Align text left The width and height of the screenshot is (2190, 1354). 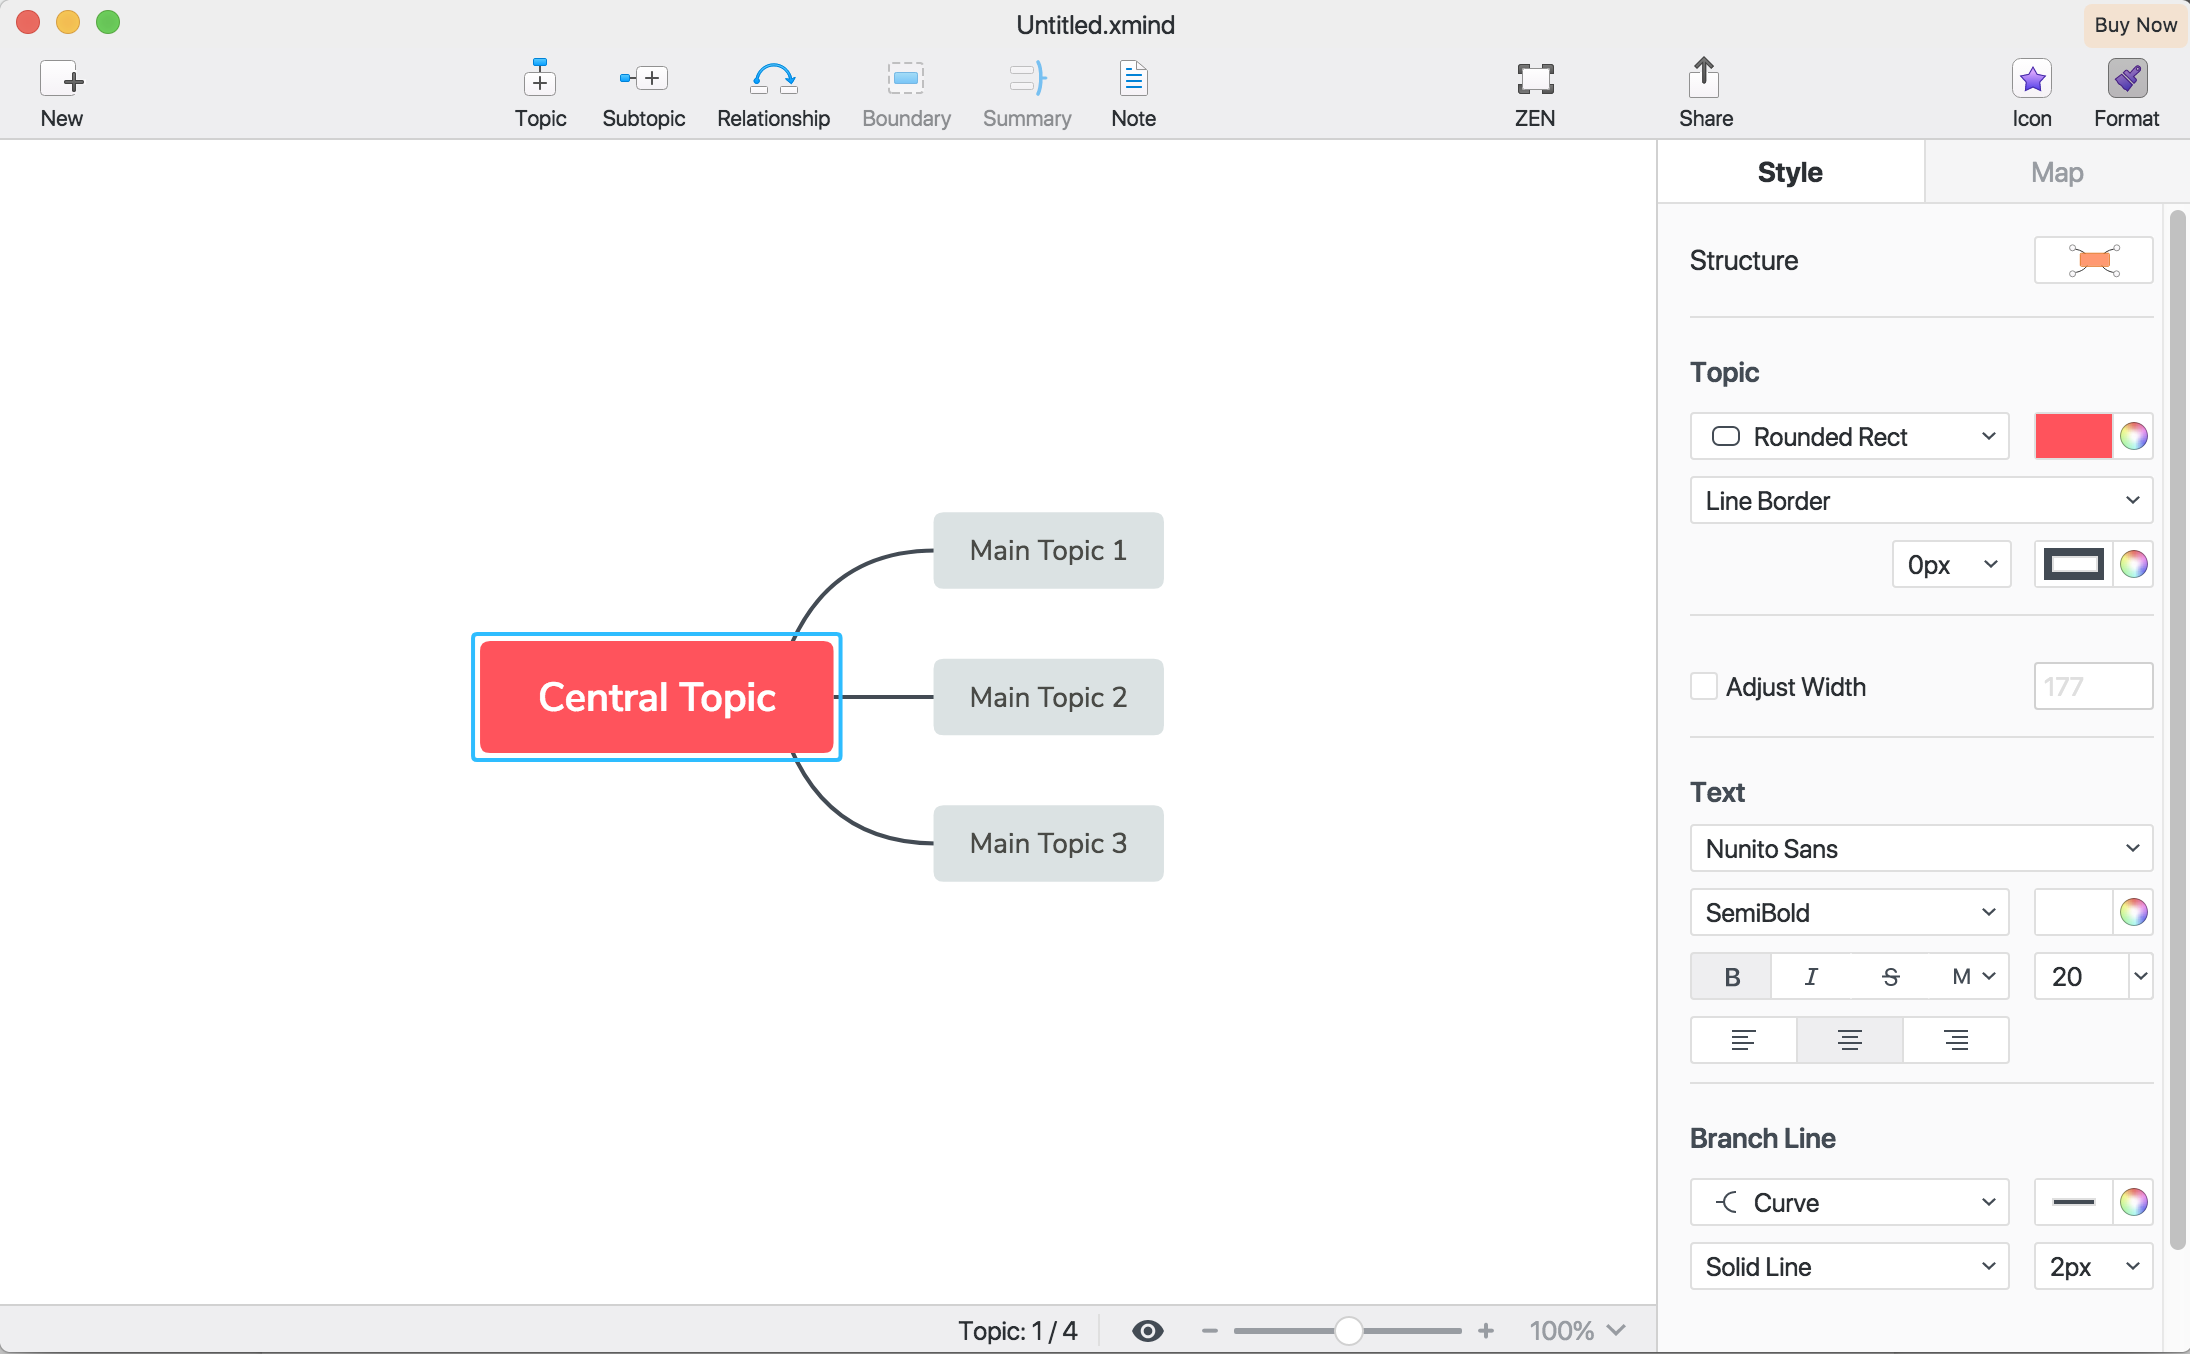tap(1743, 1040)
